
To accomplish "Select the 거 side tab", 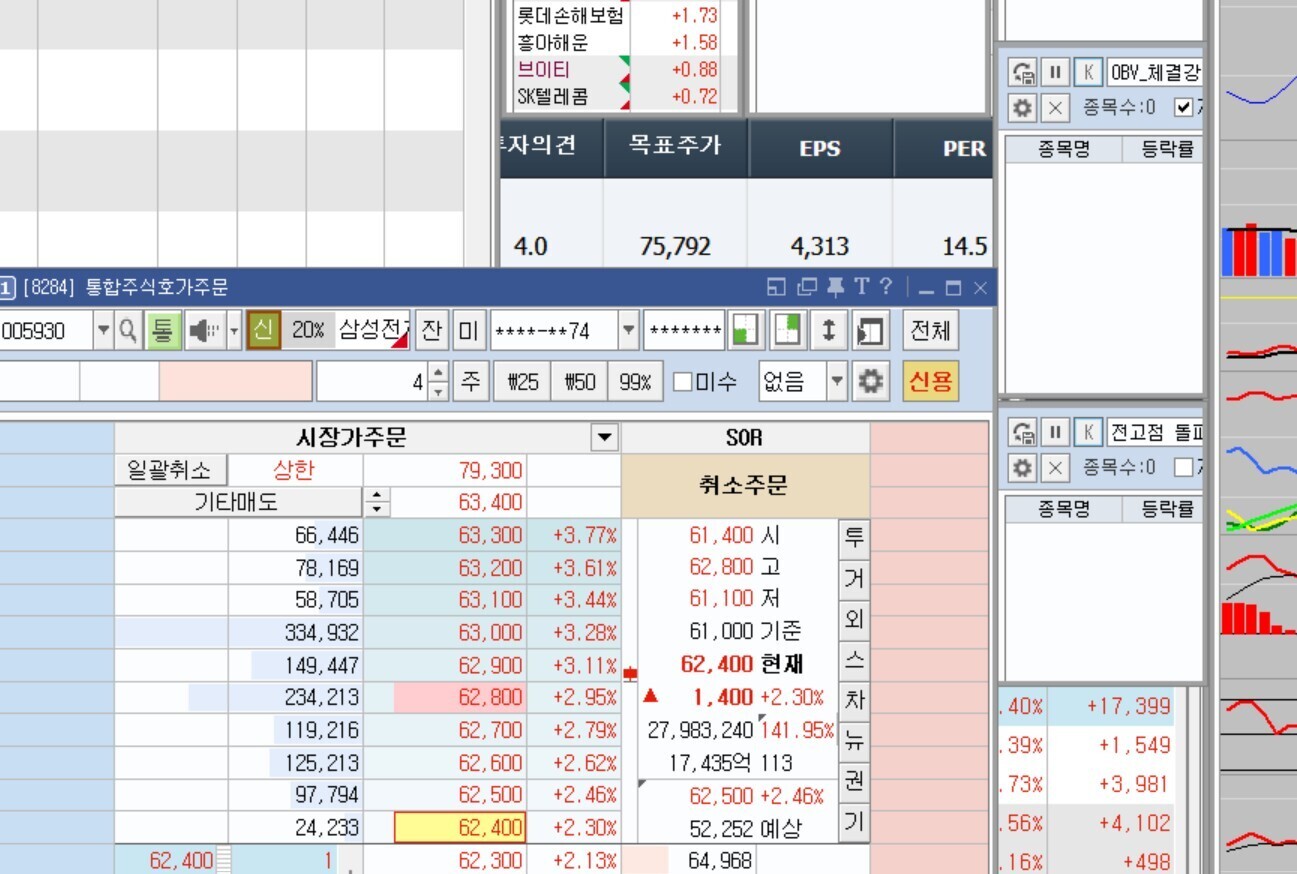I will (x=853, y=579).
